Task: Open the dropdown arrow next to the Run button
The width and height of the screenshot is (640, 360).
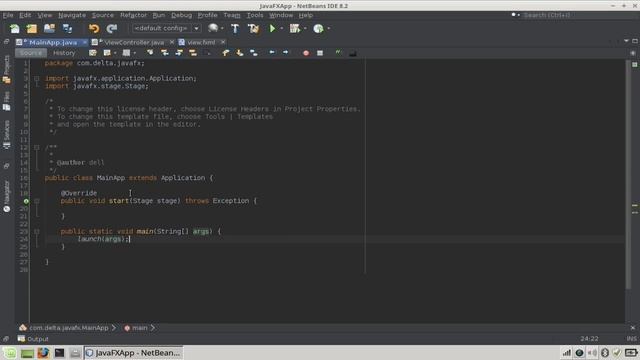Action: [x=281, y=29]
